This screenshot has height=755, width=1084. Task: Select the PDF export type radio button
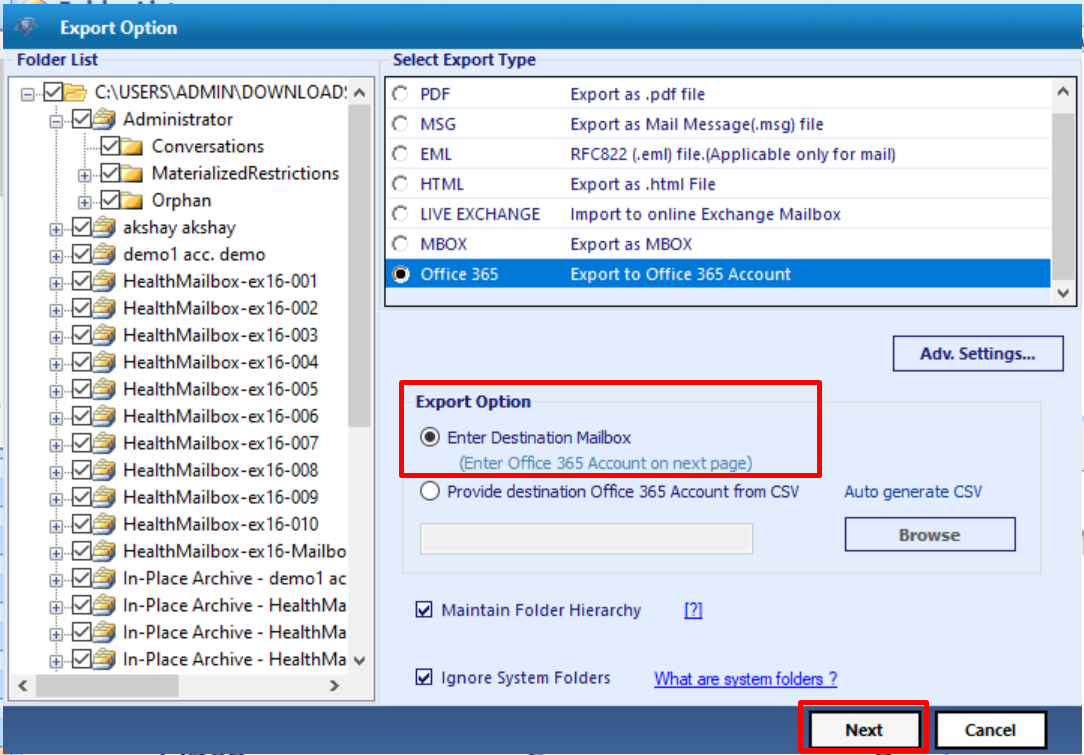click(x=400, y=93)
